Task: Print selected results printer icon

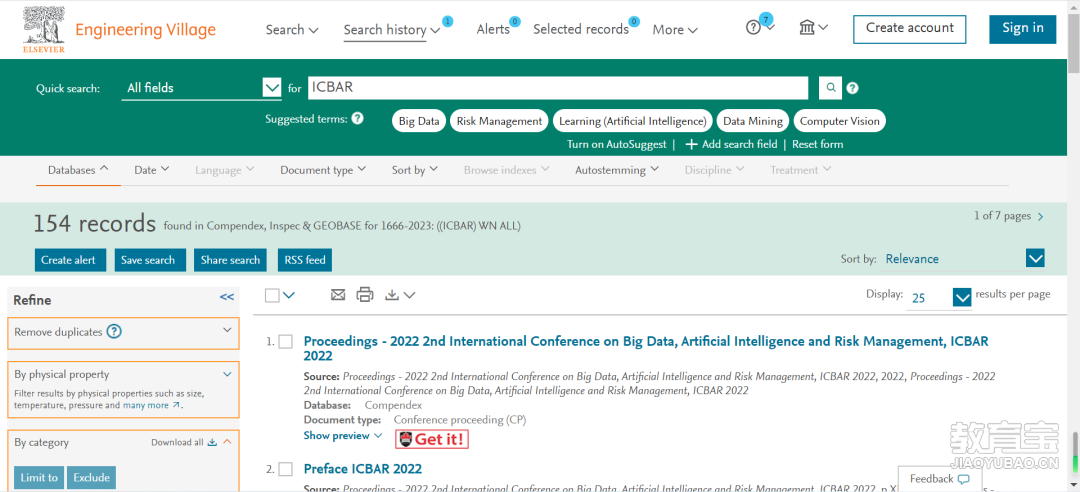Action: [x=364, y=295]
